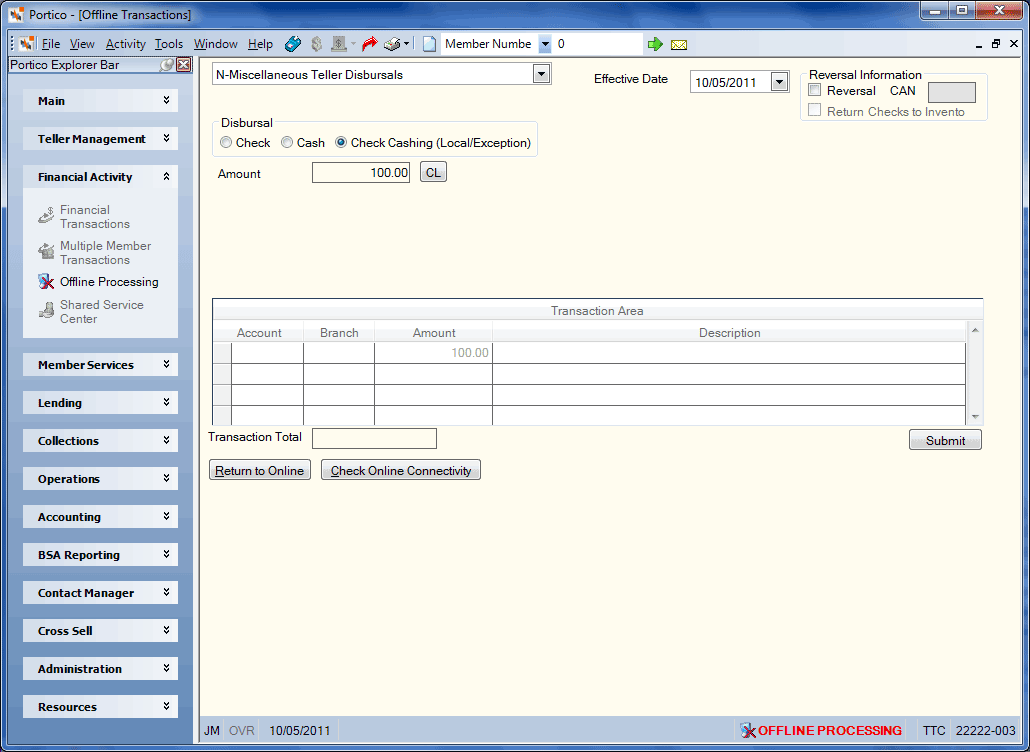The width and height of the screenshot is (1030, 752).
Task: Click the blue checkbook toolbar icon
Action: click(293, 44)
